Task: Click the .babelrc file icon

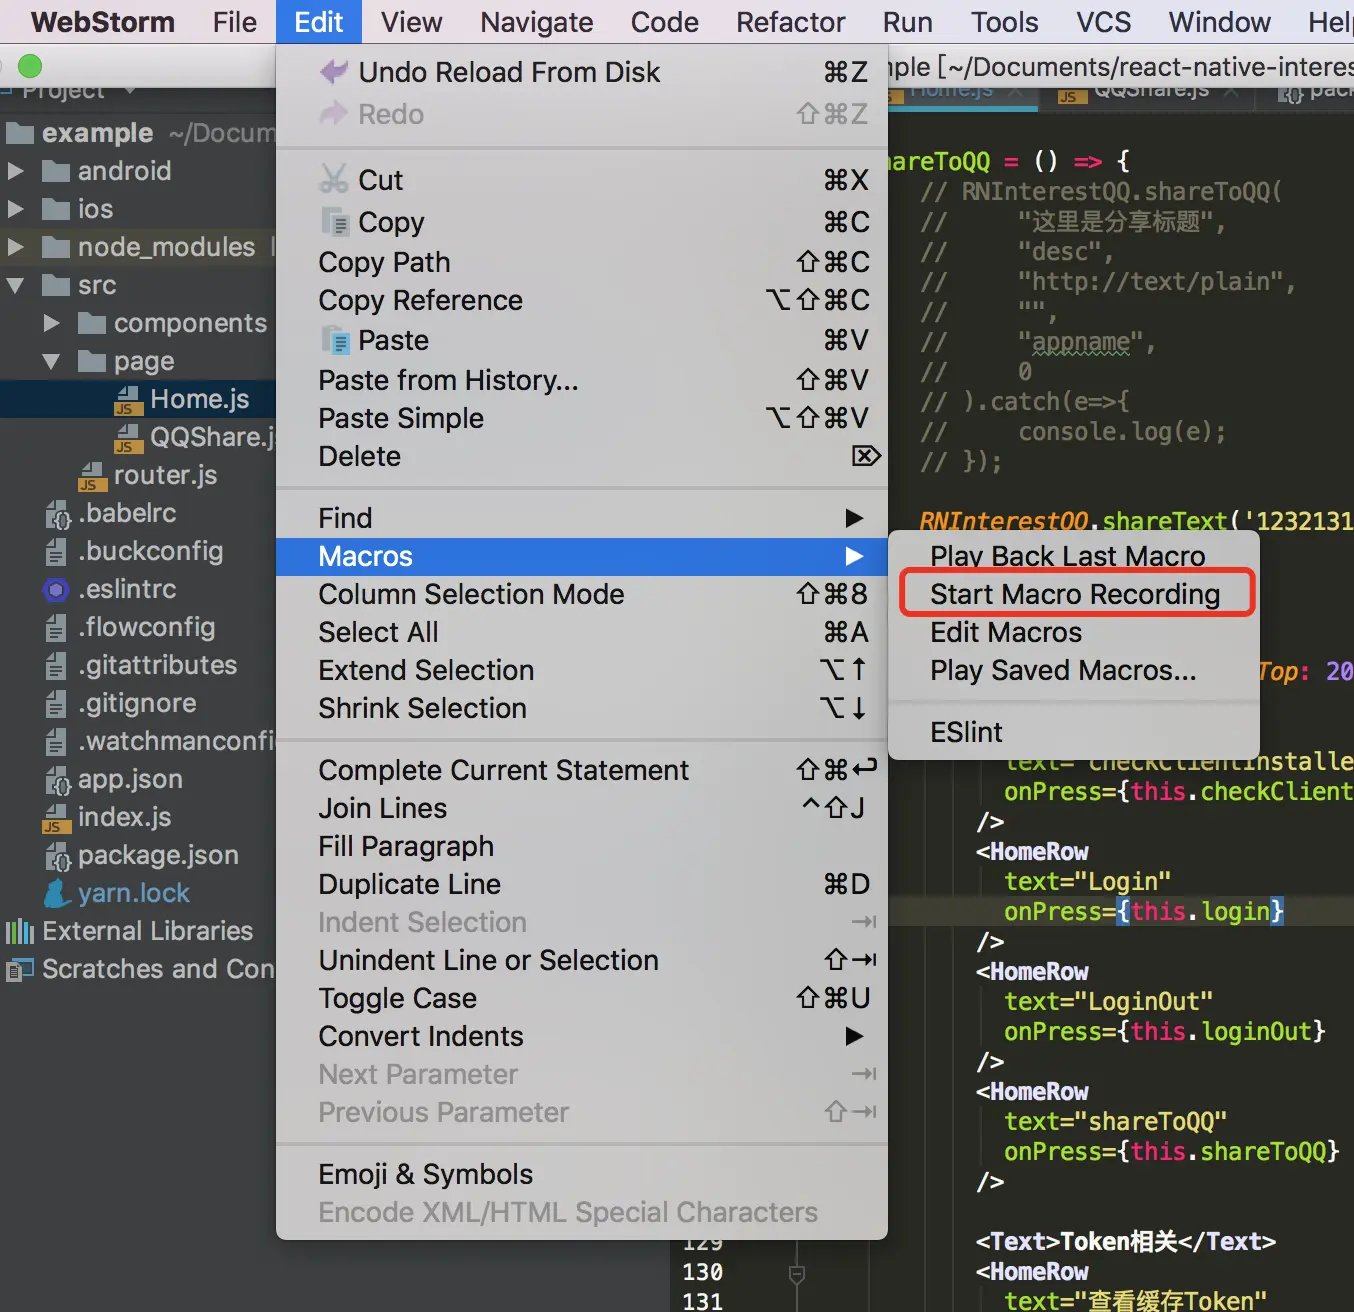Action: 57,514
